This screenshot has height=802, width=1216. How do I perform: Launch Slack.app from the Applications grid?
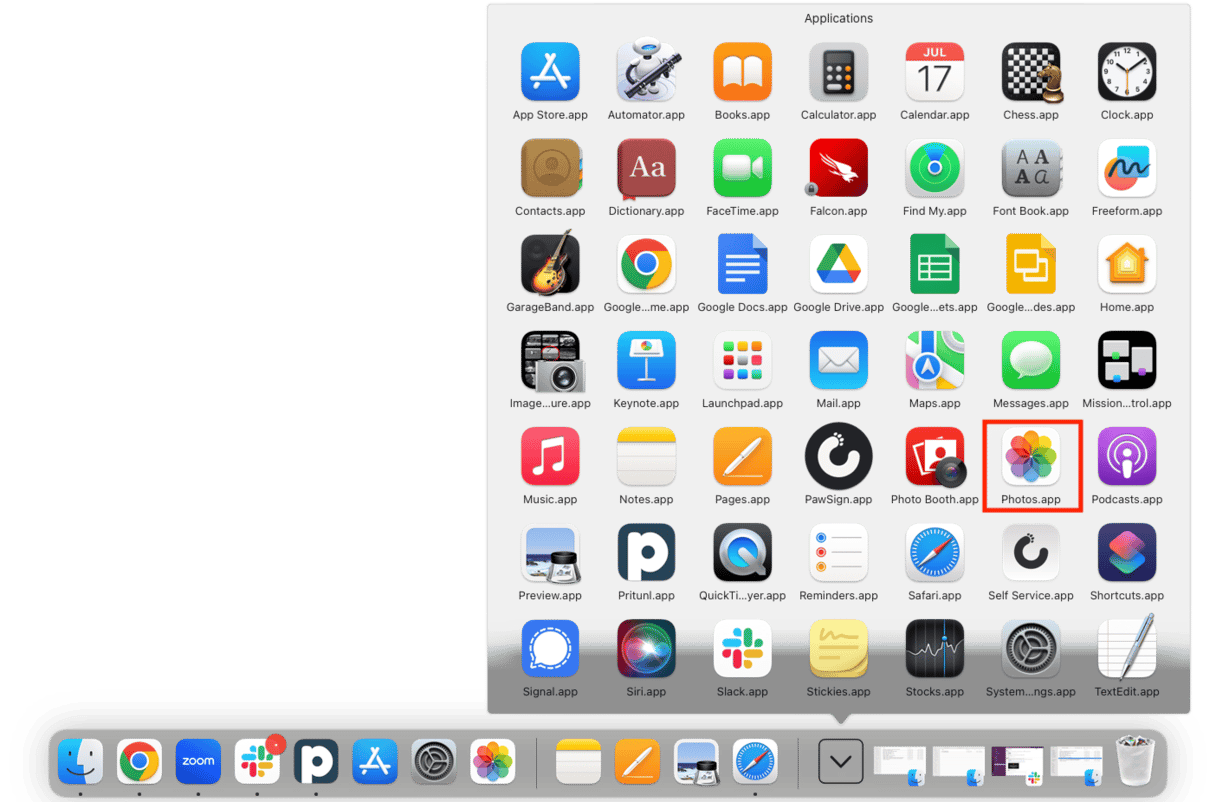point(742,648)
